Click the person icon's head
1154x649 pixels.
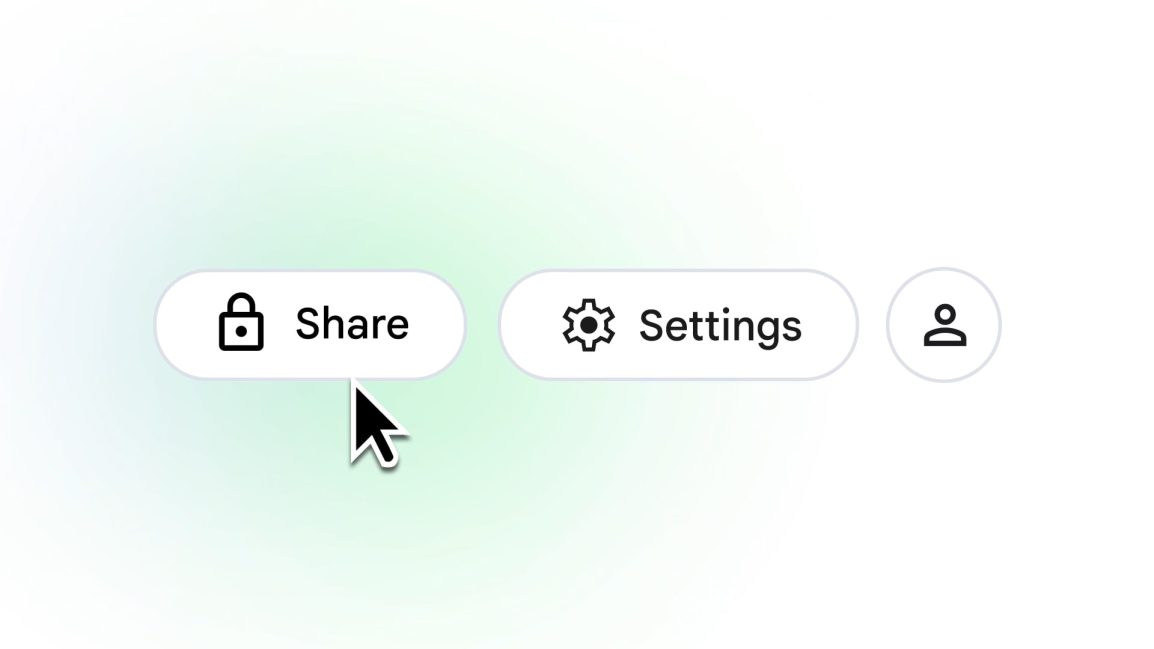point(945,314)
